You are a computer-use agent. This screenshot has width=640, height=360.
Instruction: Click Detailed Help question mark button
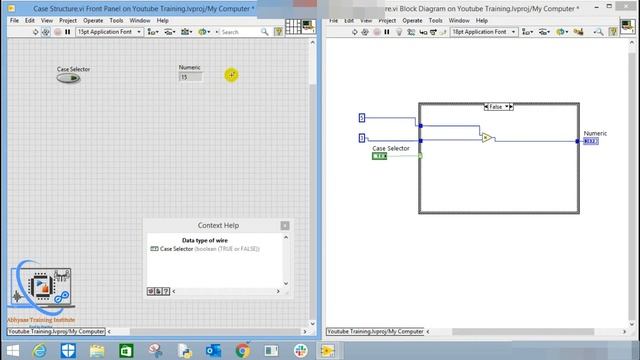[166, 291]
